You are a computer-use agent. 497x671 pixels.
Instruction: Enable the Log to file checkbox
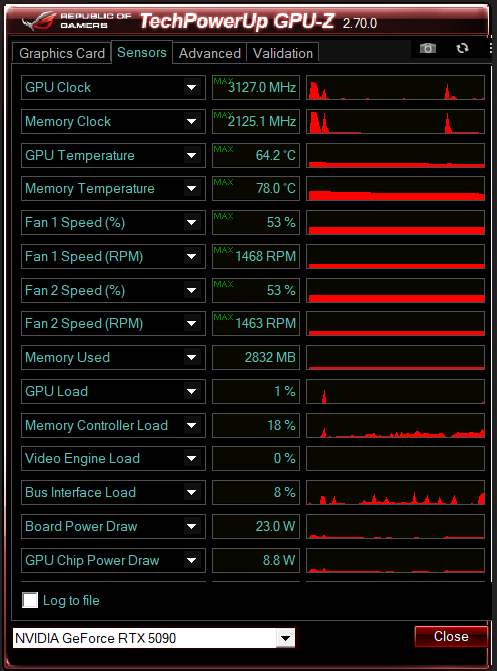coord(30,600)
